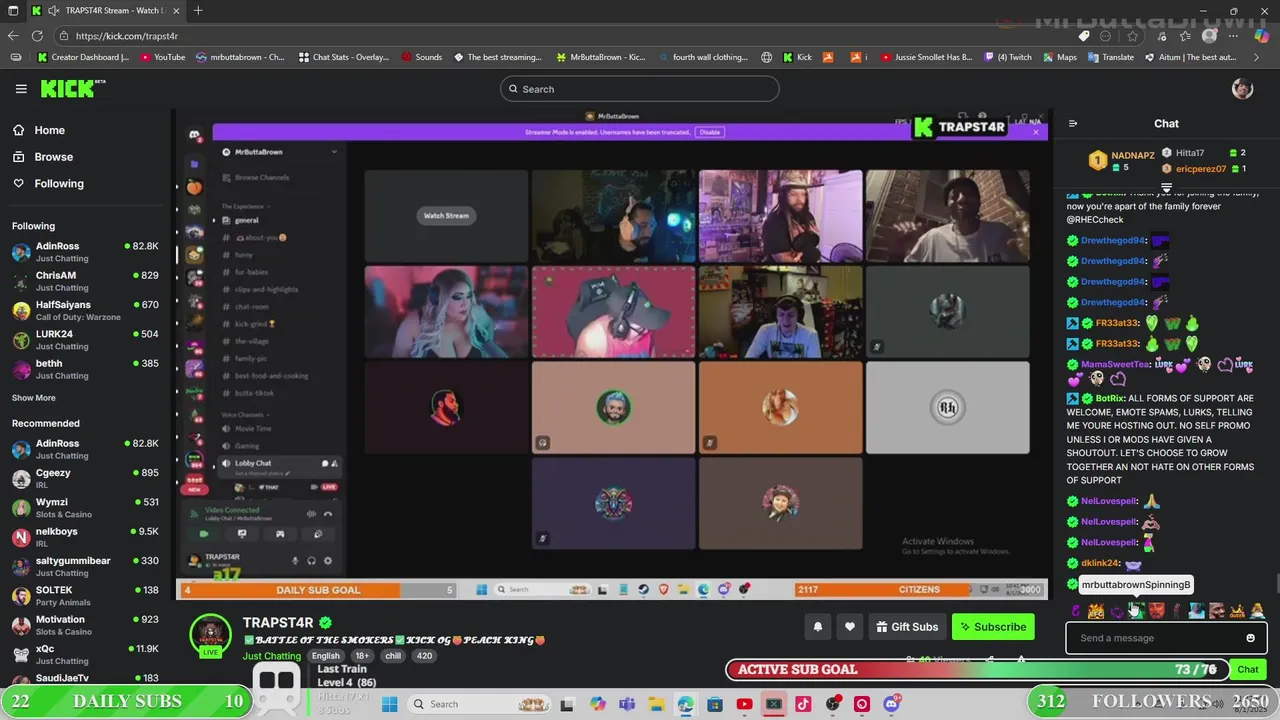This screenshot has height=720, width=1280.
Task: Click the Windows Start button
Action: tap(389, 704)
